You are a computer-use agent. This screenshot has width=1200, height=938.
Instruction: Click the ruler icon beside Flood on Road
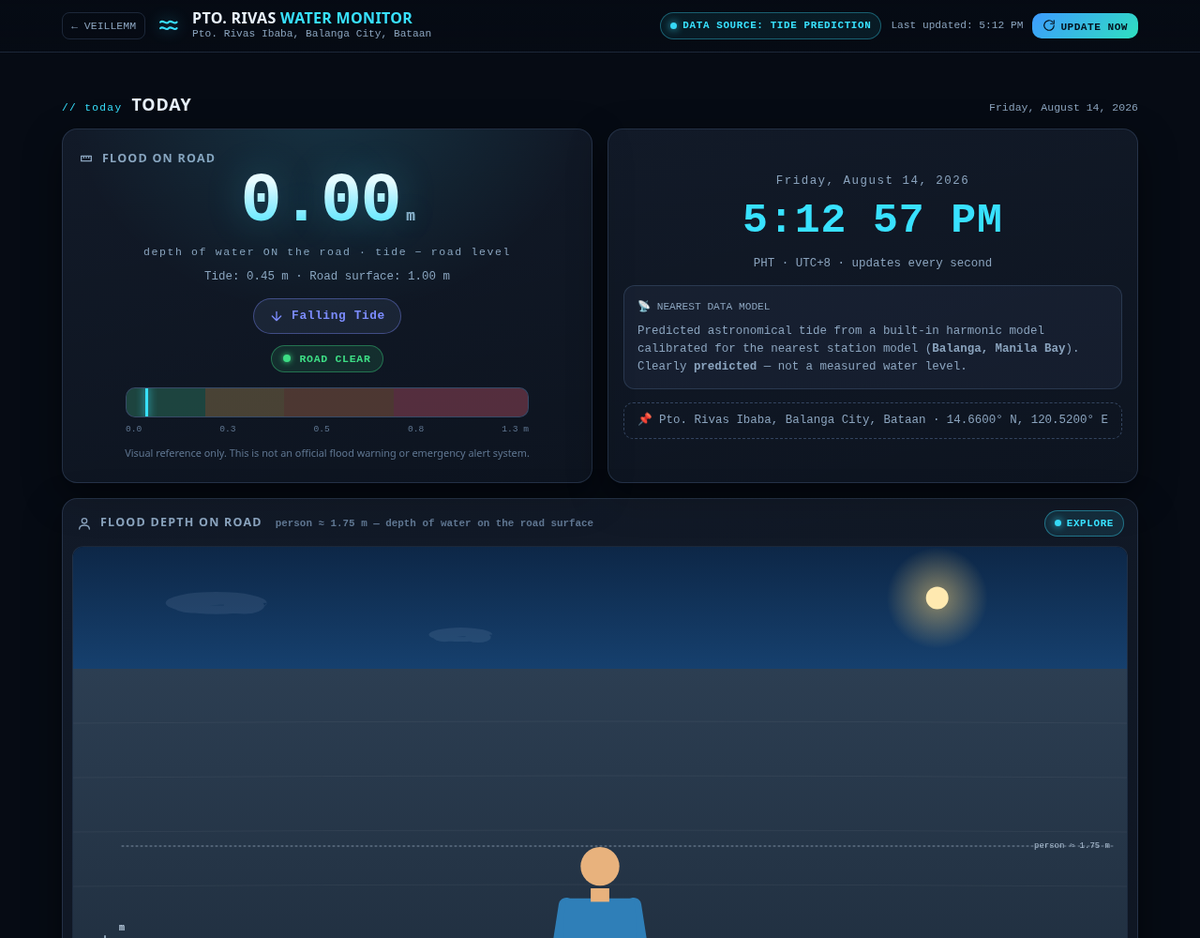point(86,158)
